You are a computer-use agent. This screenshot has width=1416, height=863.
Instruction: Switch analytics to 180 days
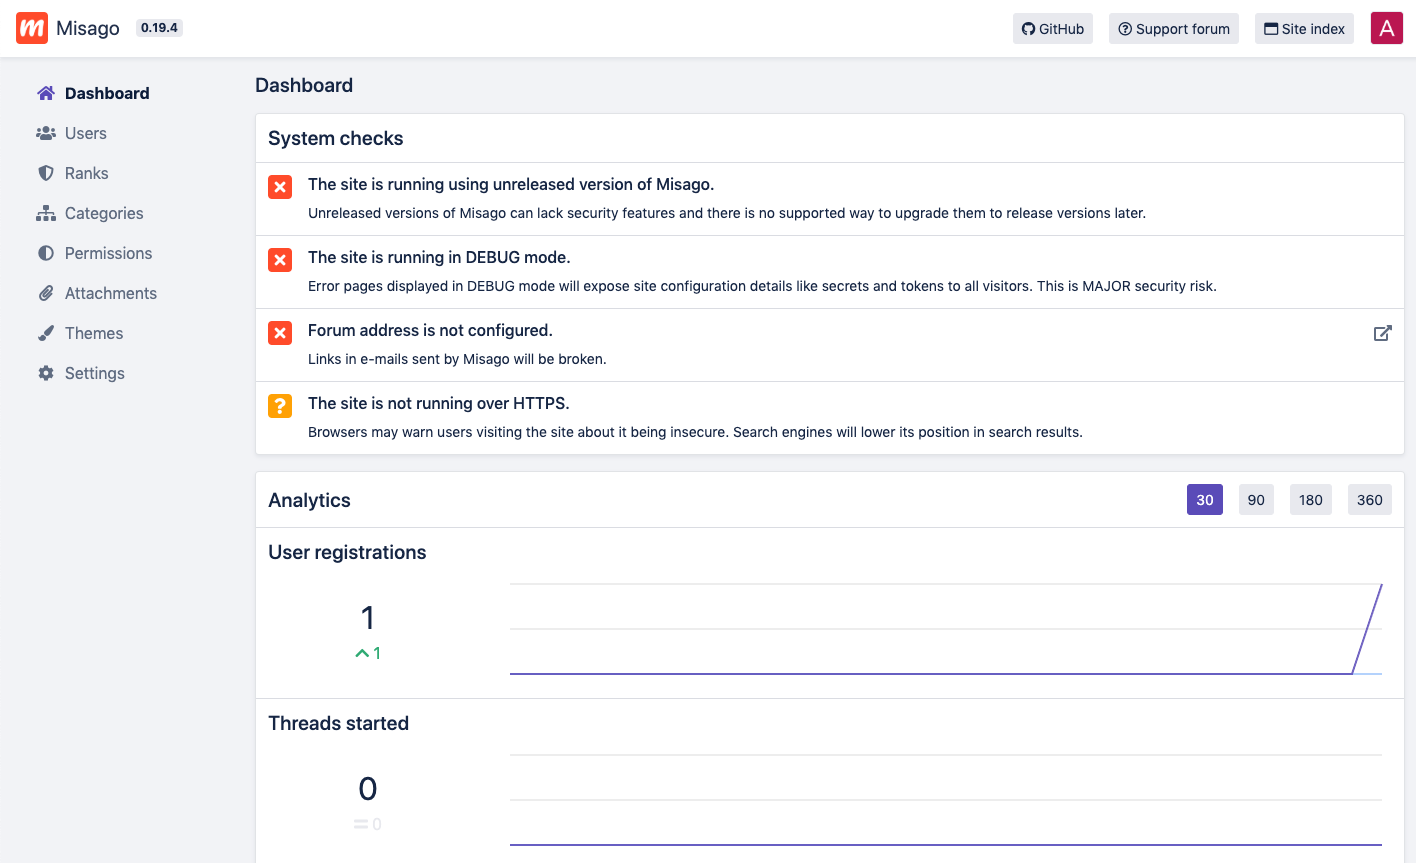[x=1310, y=500]
